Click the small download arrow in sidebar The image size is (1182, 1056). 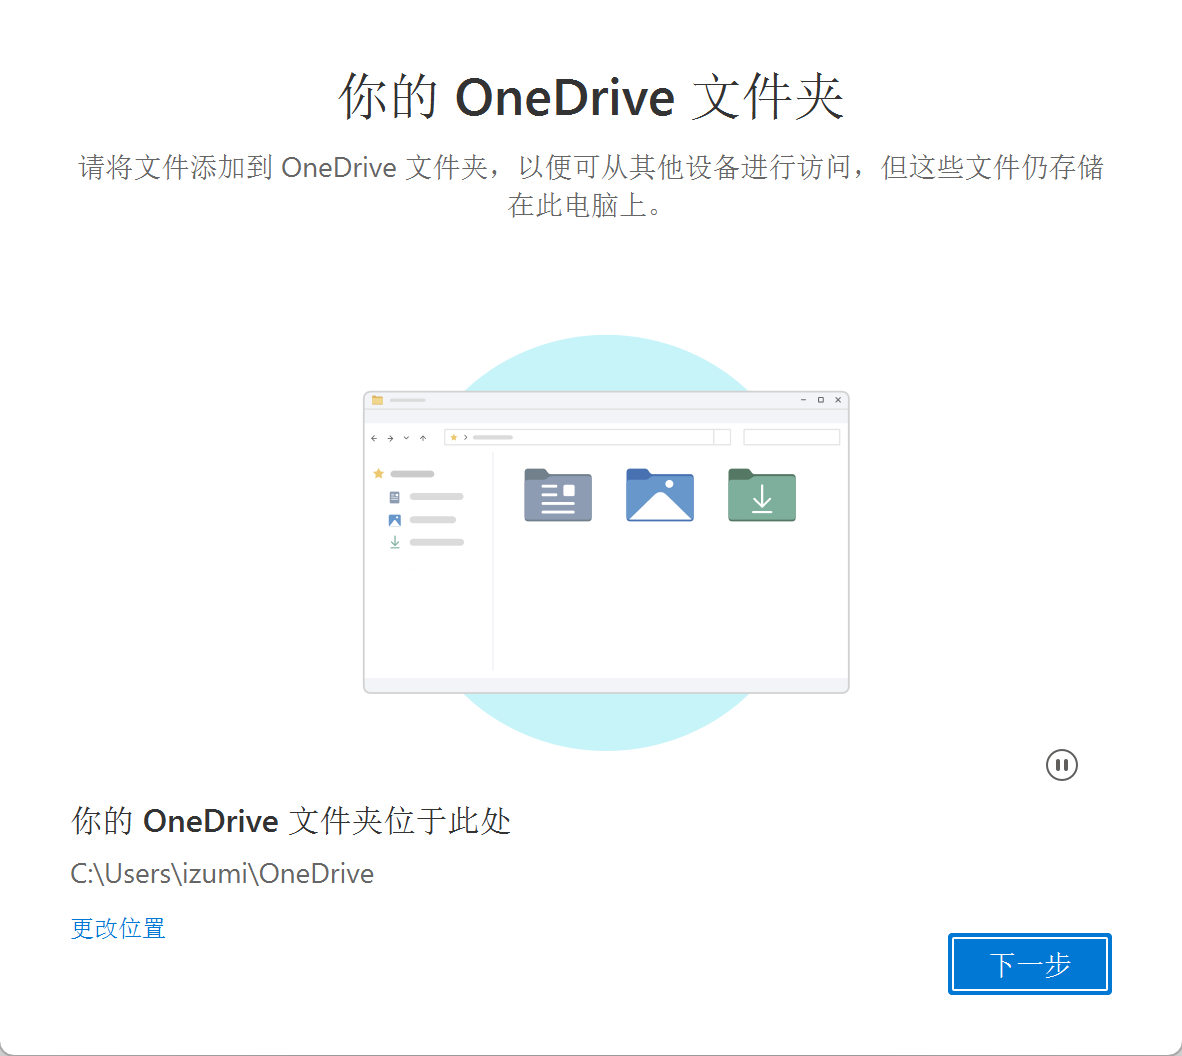[395, 542]
